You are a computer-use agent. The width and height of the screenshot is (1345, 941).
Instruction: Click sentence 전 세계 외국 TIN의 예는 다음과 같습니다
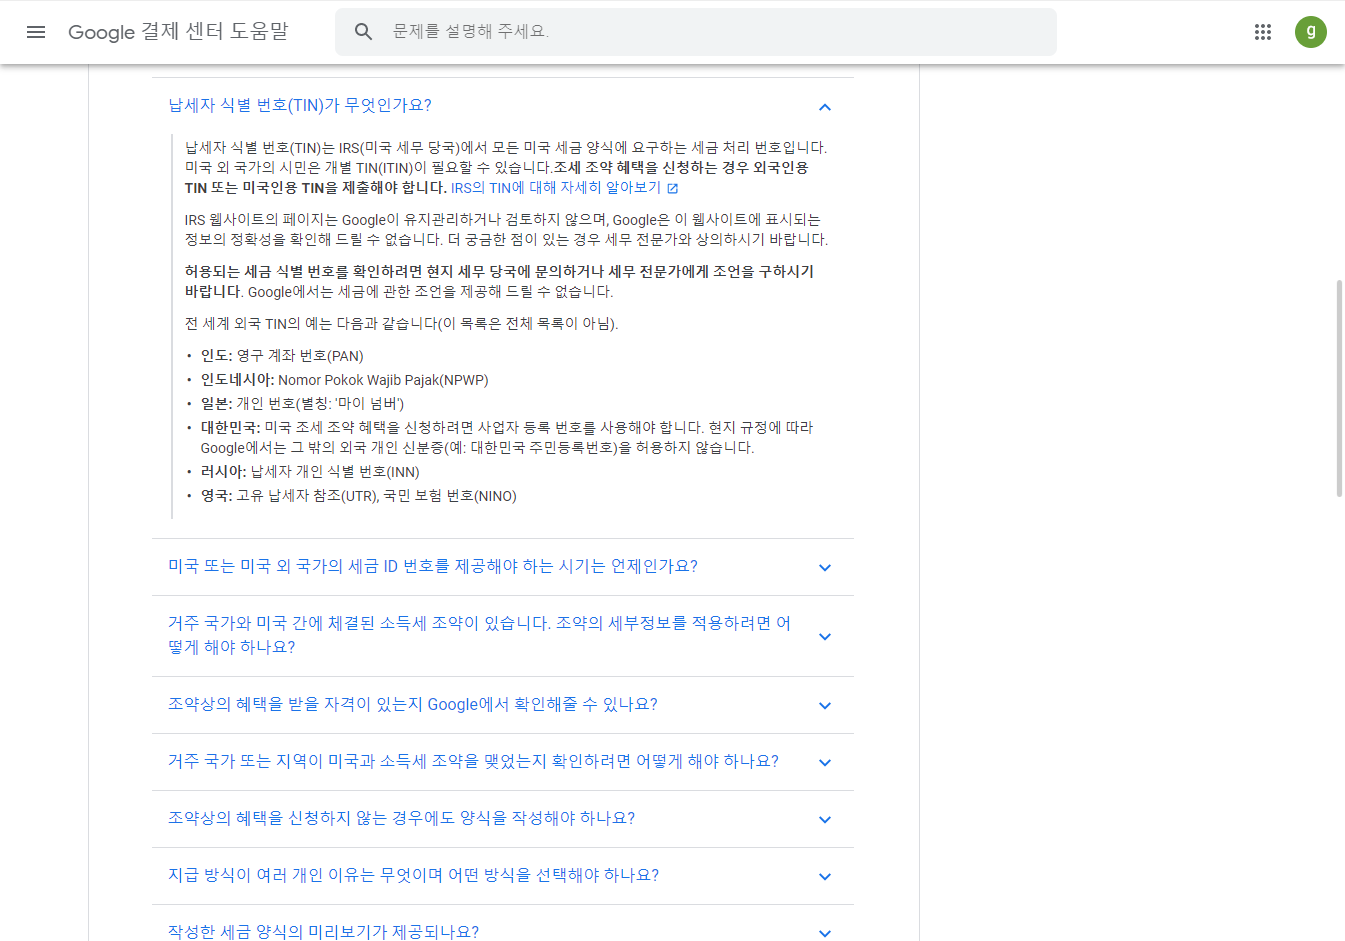point(401,324)
